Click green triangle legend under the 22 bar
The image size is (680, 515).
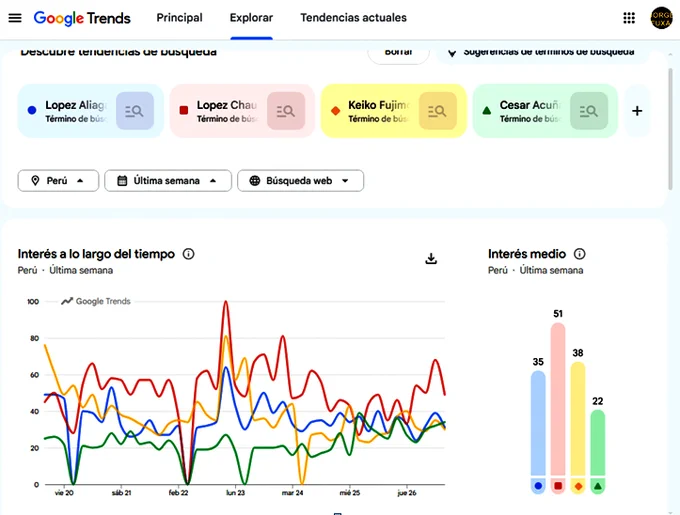[x=598, y=486]
